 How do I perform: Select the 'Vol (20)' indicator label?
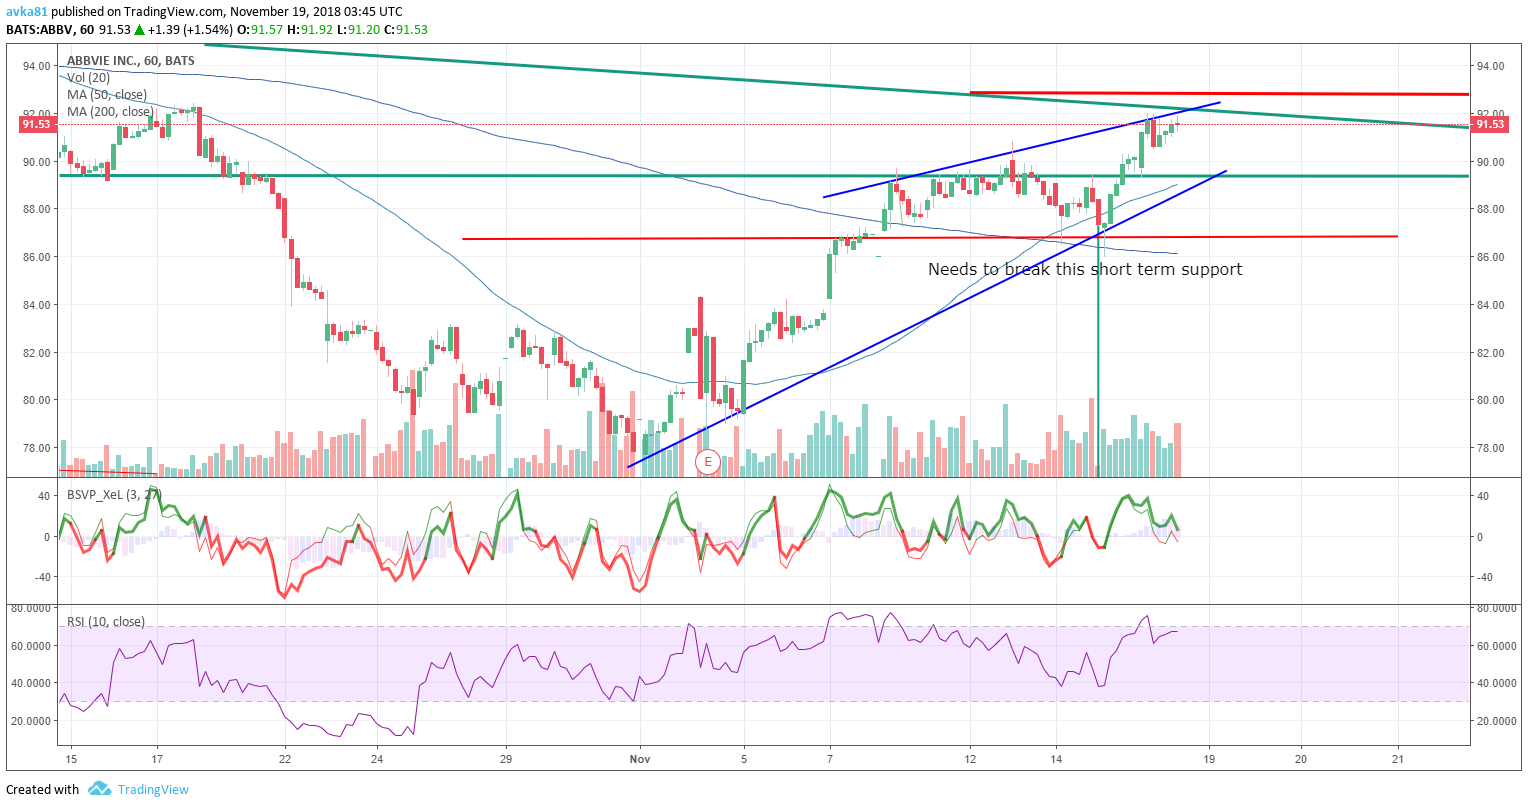[89, 78]
